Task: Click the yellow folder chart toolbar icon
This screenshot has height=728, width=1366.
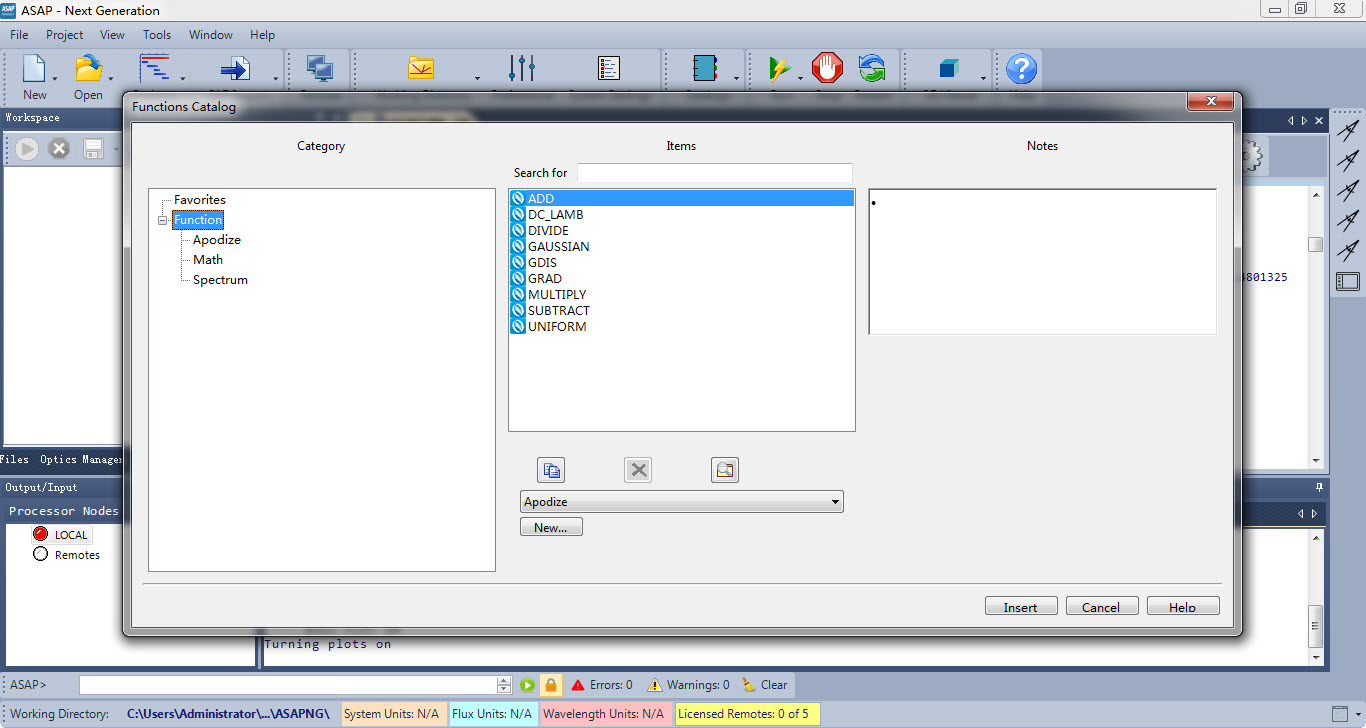Action: coord(421,69)
